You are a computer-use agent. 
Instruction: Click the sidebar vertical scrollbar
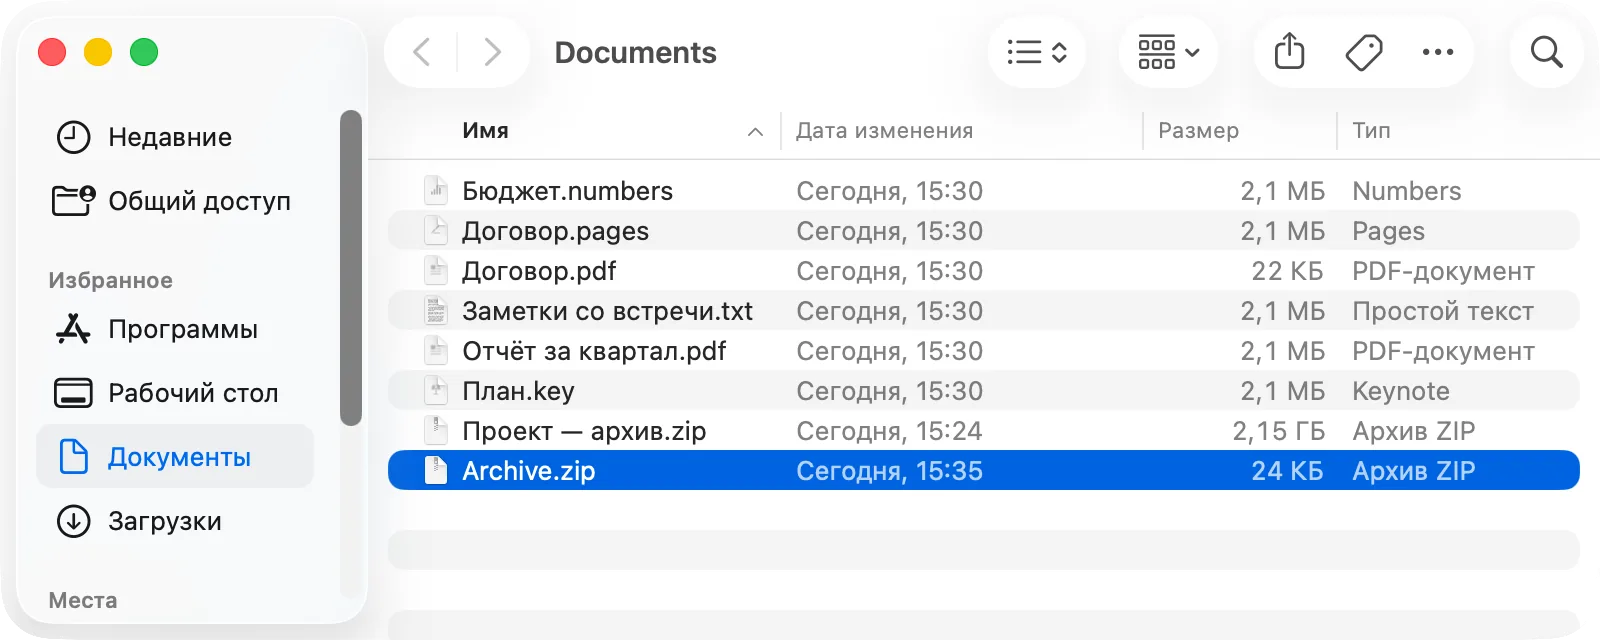(350, 268)
